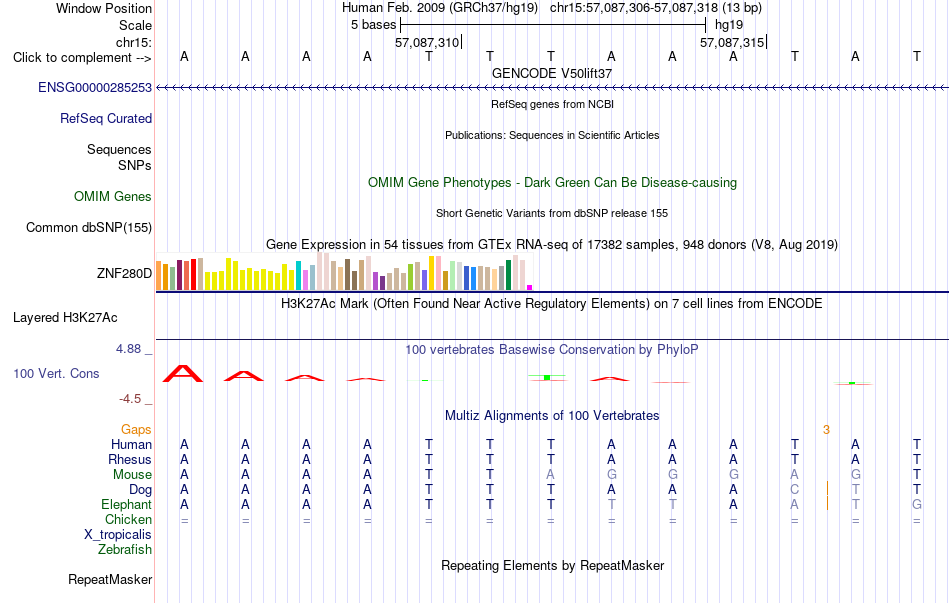The width and height of the screenshot is (950, 603).
Task: Click the Chicken species row label
Action: tap(128, 519)
